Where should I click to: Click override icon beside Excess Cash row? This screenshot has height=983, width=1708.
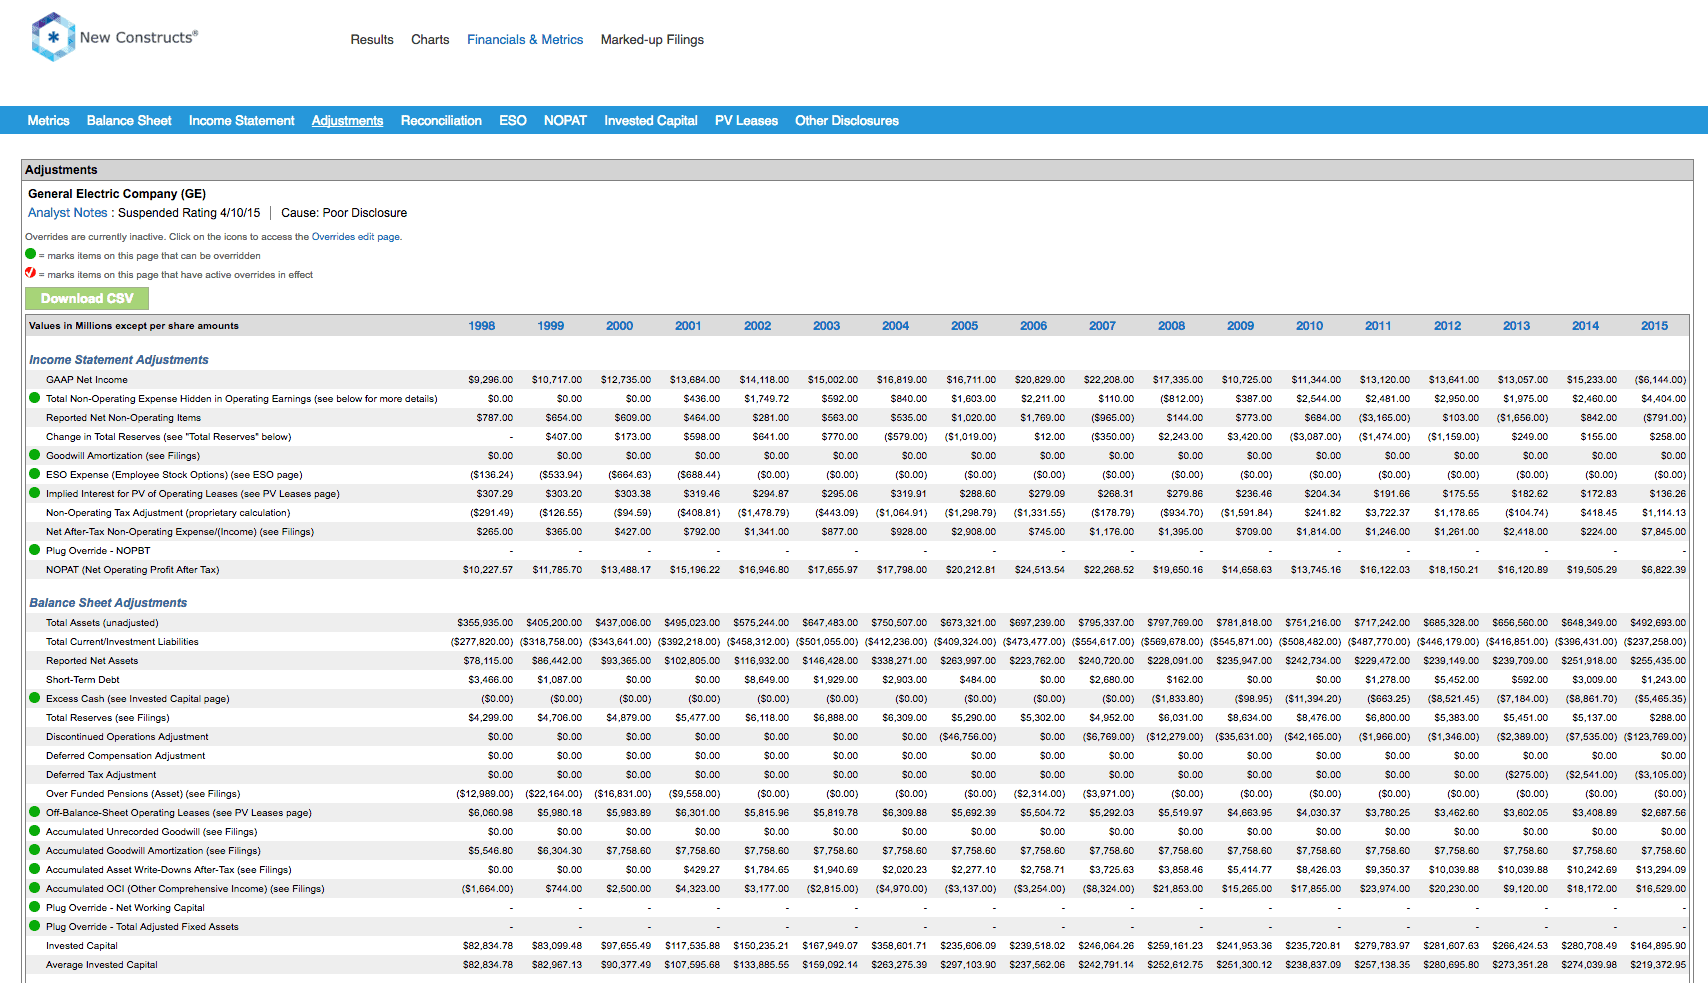(35, 698)
